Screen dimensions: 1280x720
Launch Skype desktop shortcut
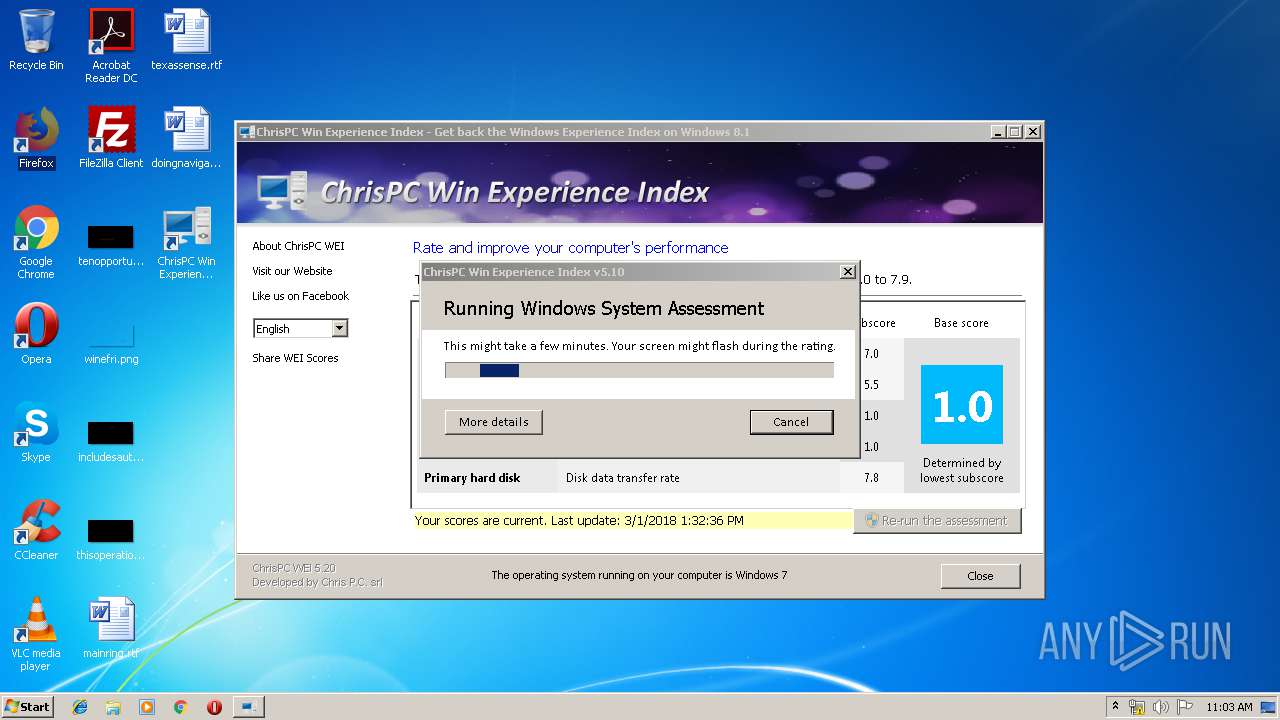(36, 432)
